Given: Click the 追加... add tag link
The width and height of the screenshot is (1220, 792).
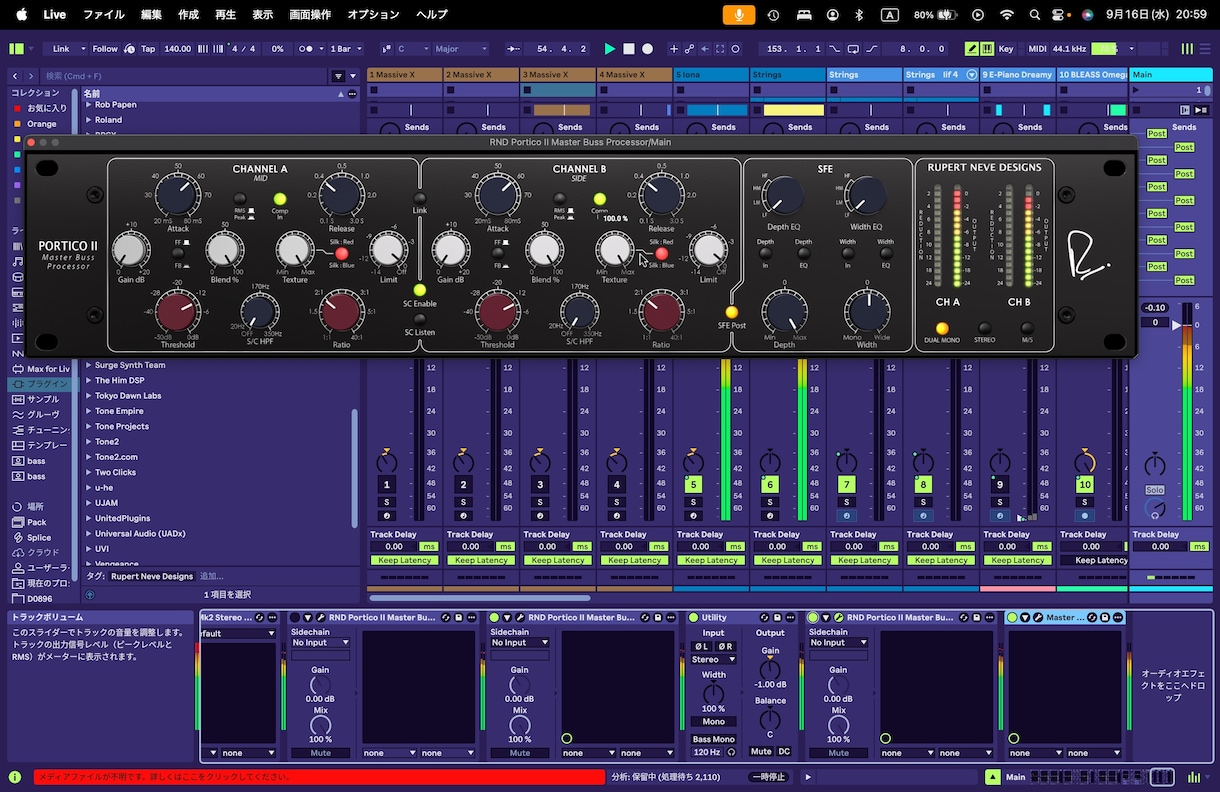Looking at the screenshot, I should [212, 576].
